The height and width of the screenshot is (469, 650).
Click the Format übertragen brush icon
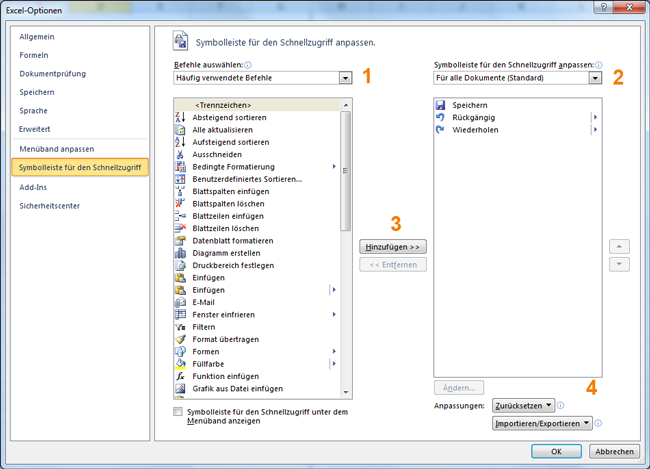pos(180,339)
